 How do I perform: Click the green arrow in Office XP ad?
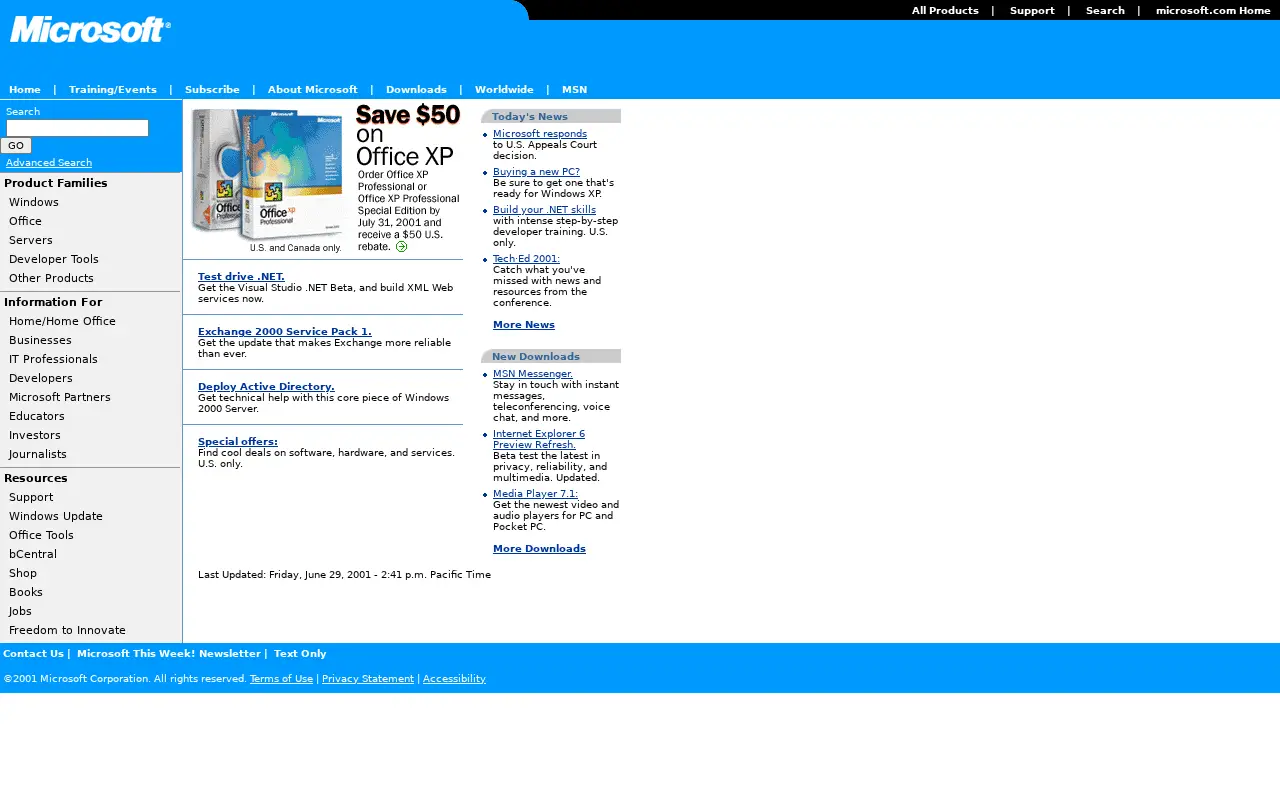point(401,247)
